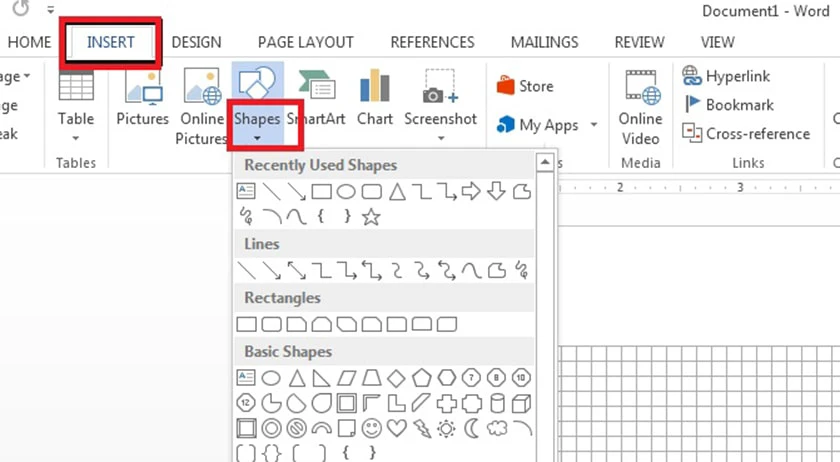Select the right triangle in Basic Shapes
Screen dimensions: 840x462
click(321, 378)
